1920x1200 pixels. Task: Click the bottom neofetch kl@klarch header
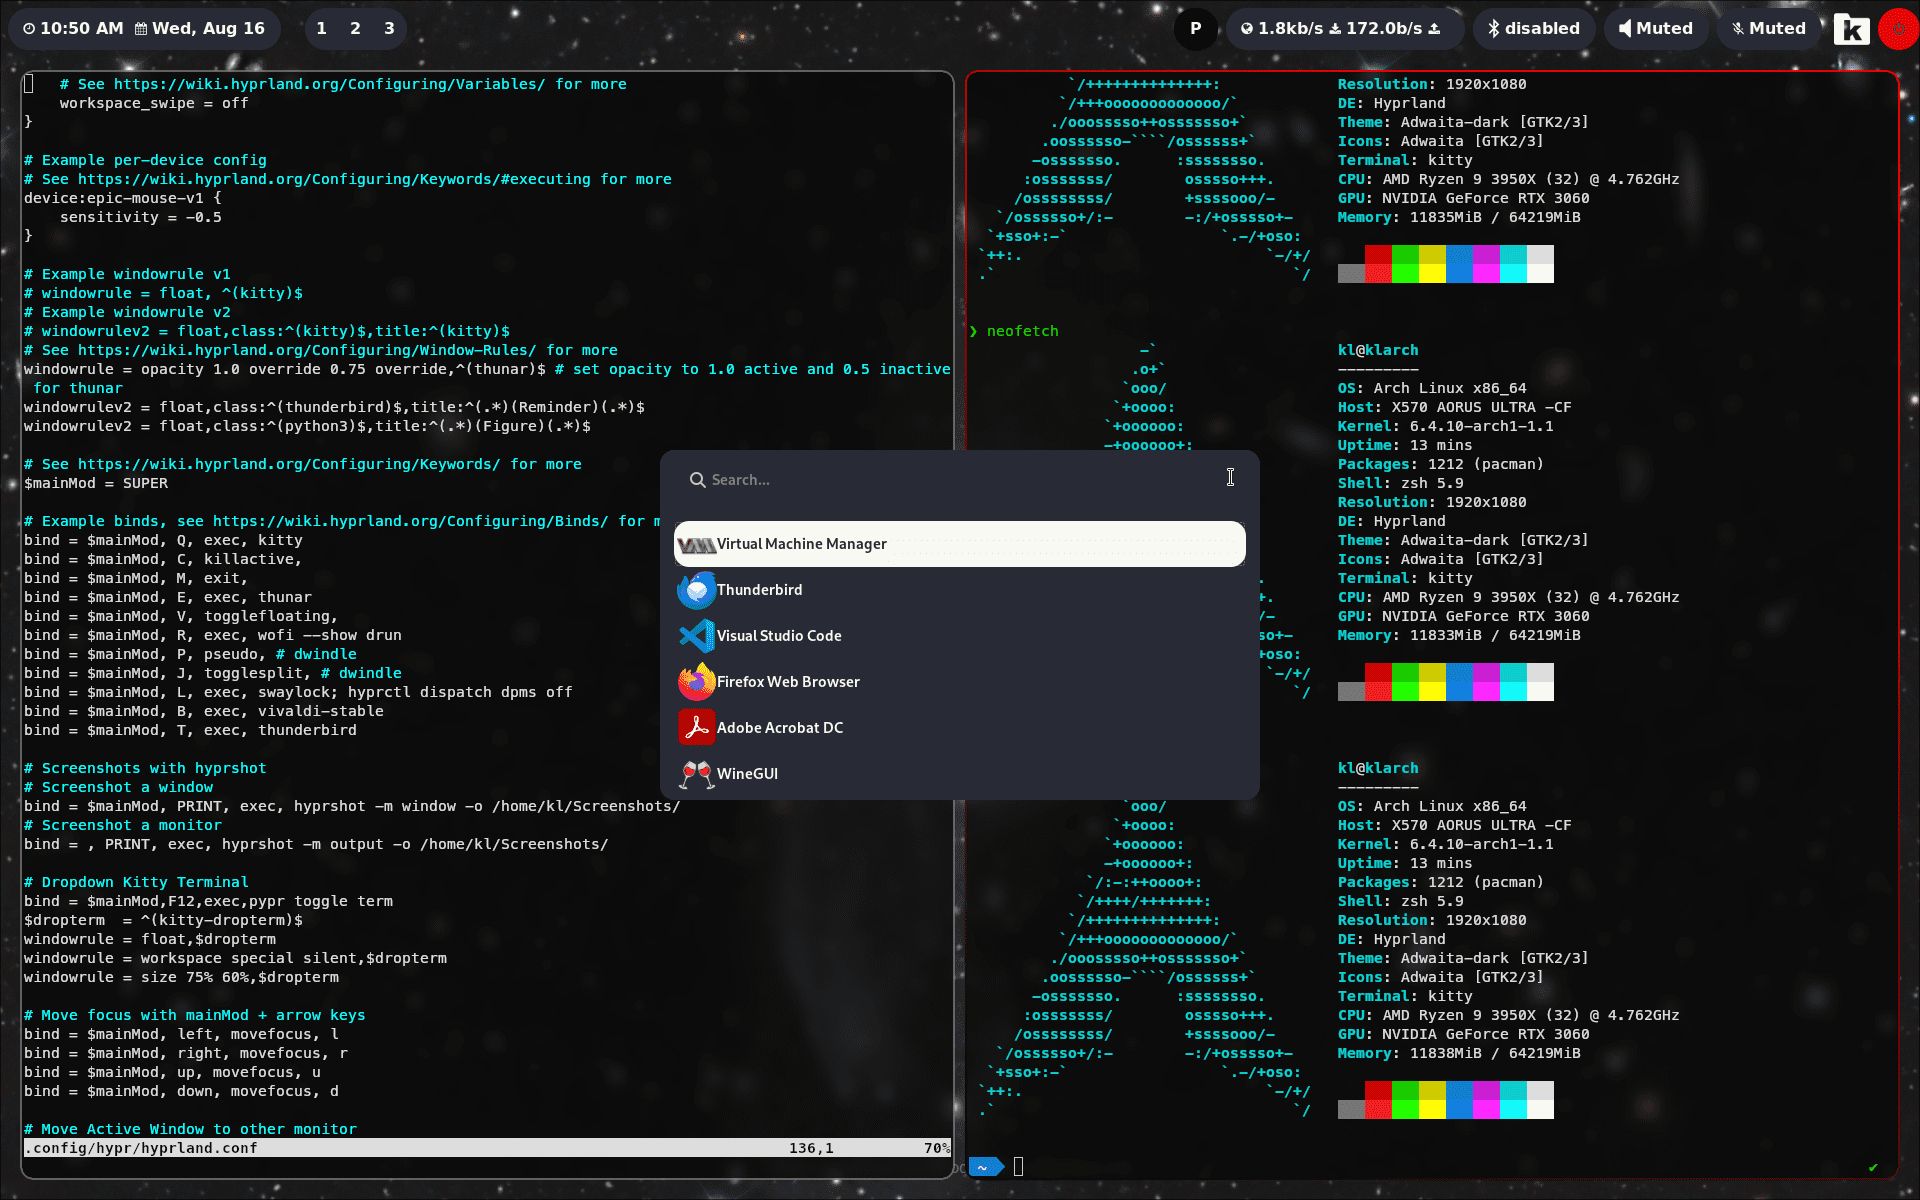[x=1378, y=768]
